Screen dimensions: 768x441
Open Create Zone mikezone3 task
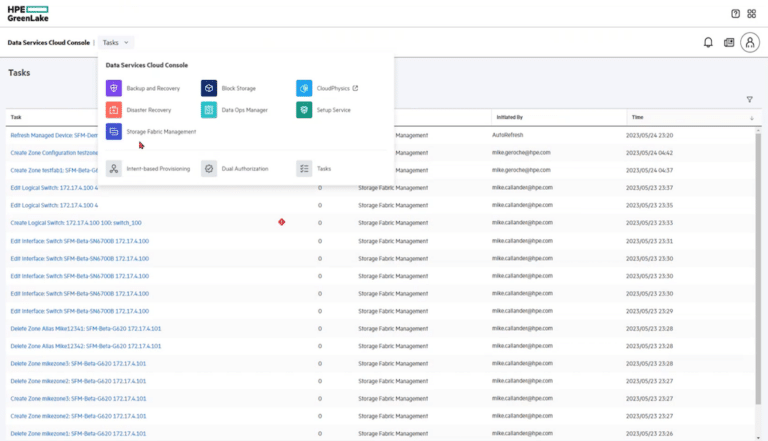coord(78,399)
